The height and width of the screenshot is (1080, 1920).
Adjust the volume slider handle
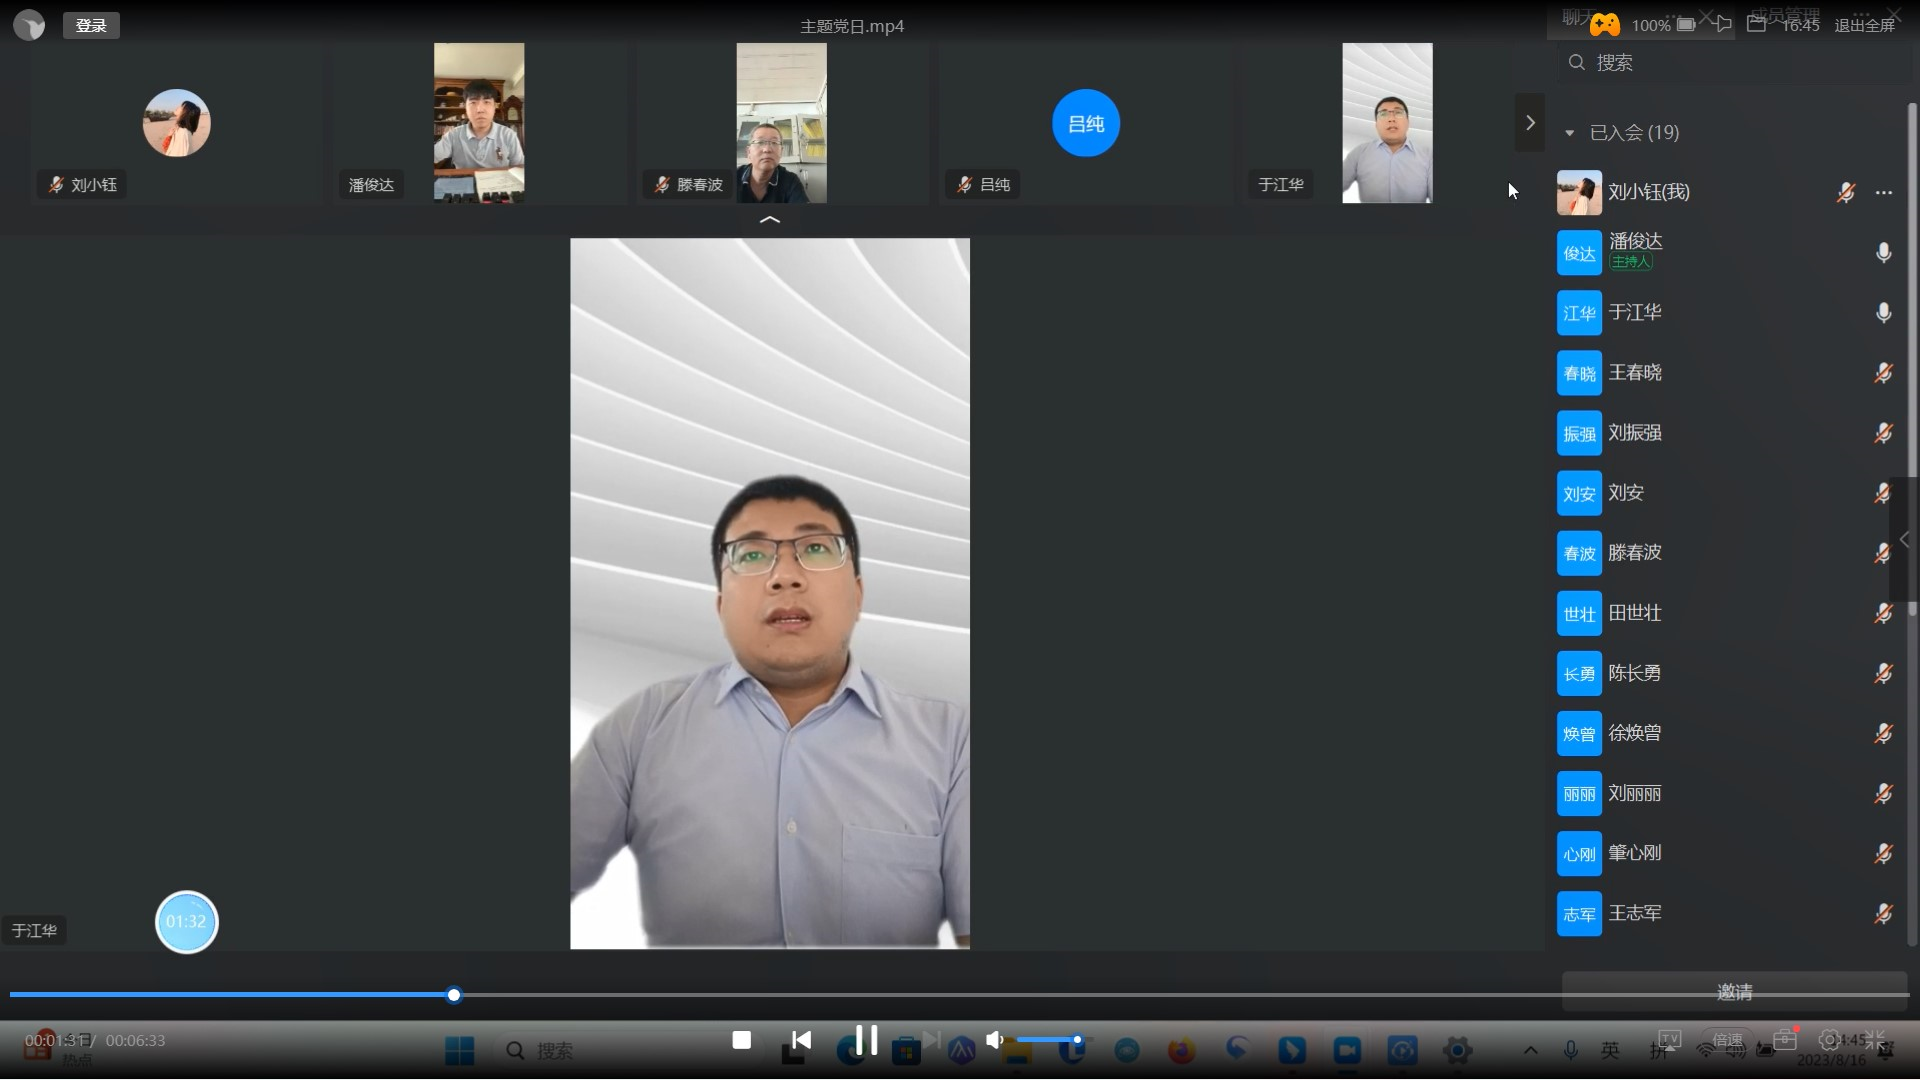(x=1077, y=1040)
